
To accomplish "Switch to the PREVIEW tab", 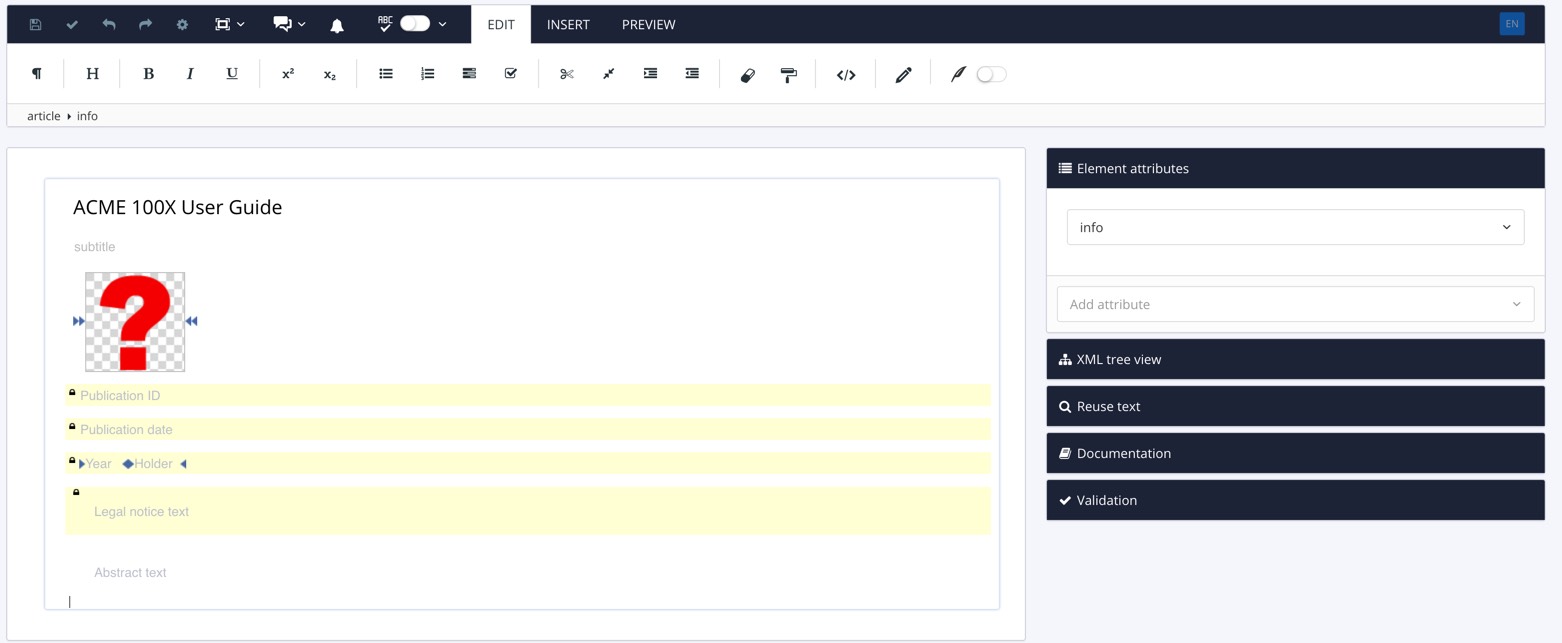I will point(648,24).
